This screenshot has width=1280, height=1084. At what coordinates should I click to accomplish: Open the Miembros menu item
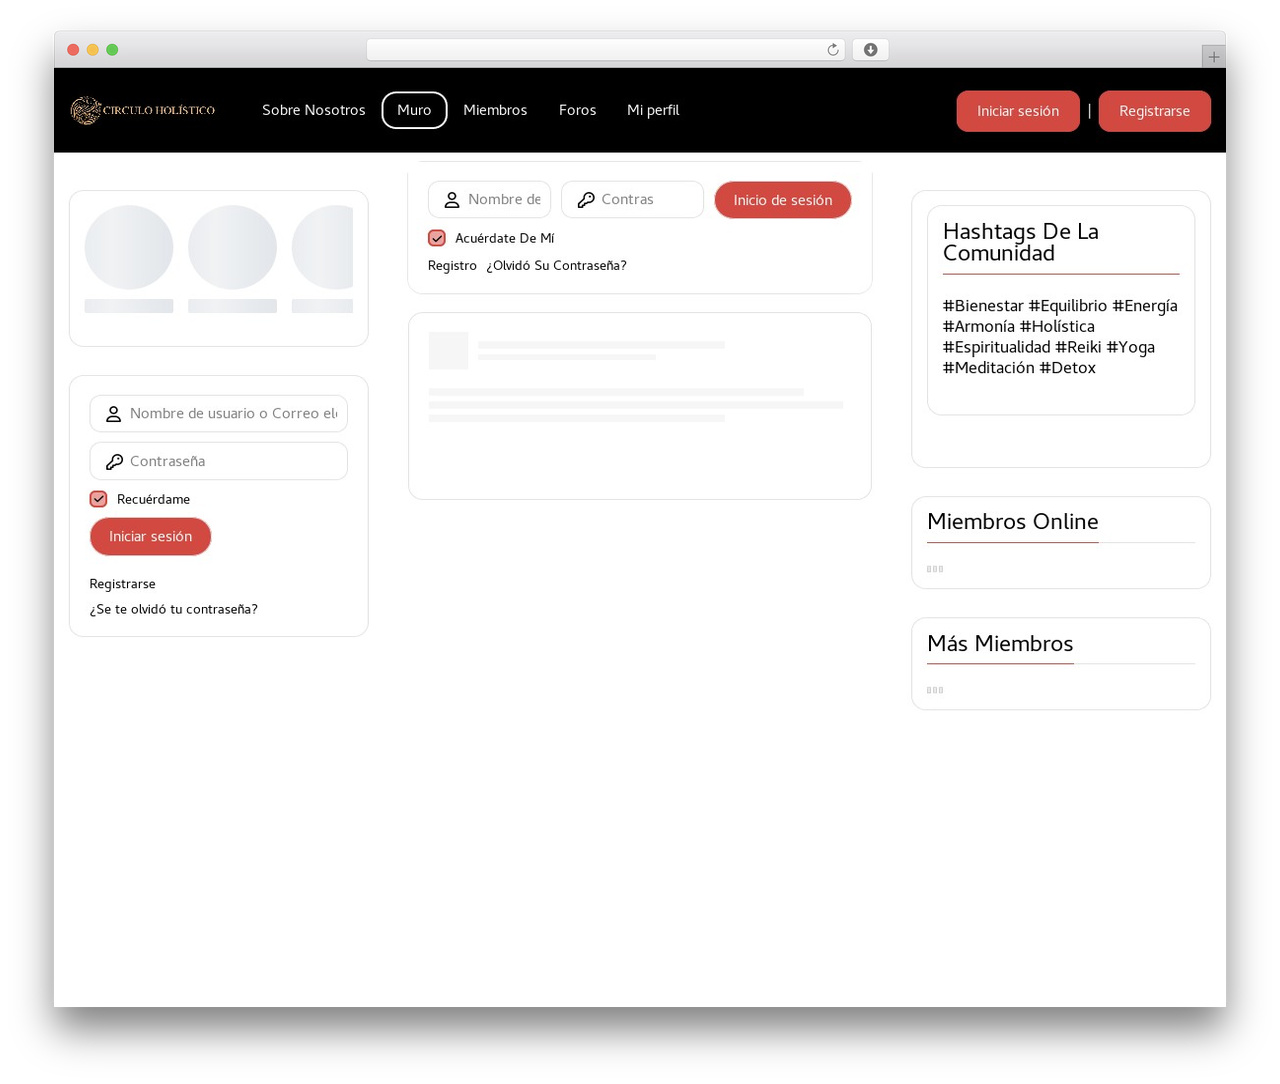[x=495, y=110]
